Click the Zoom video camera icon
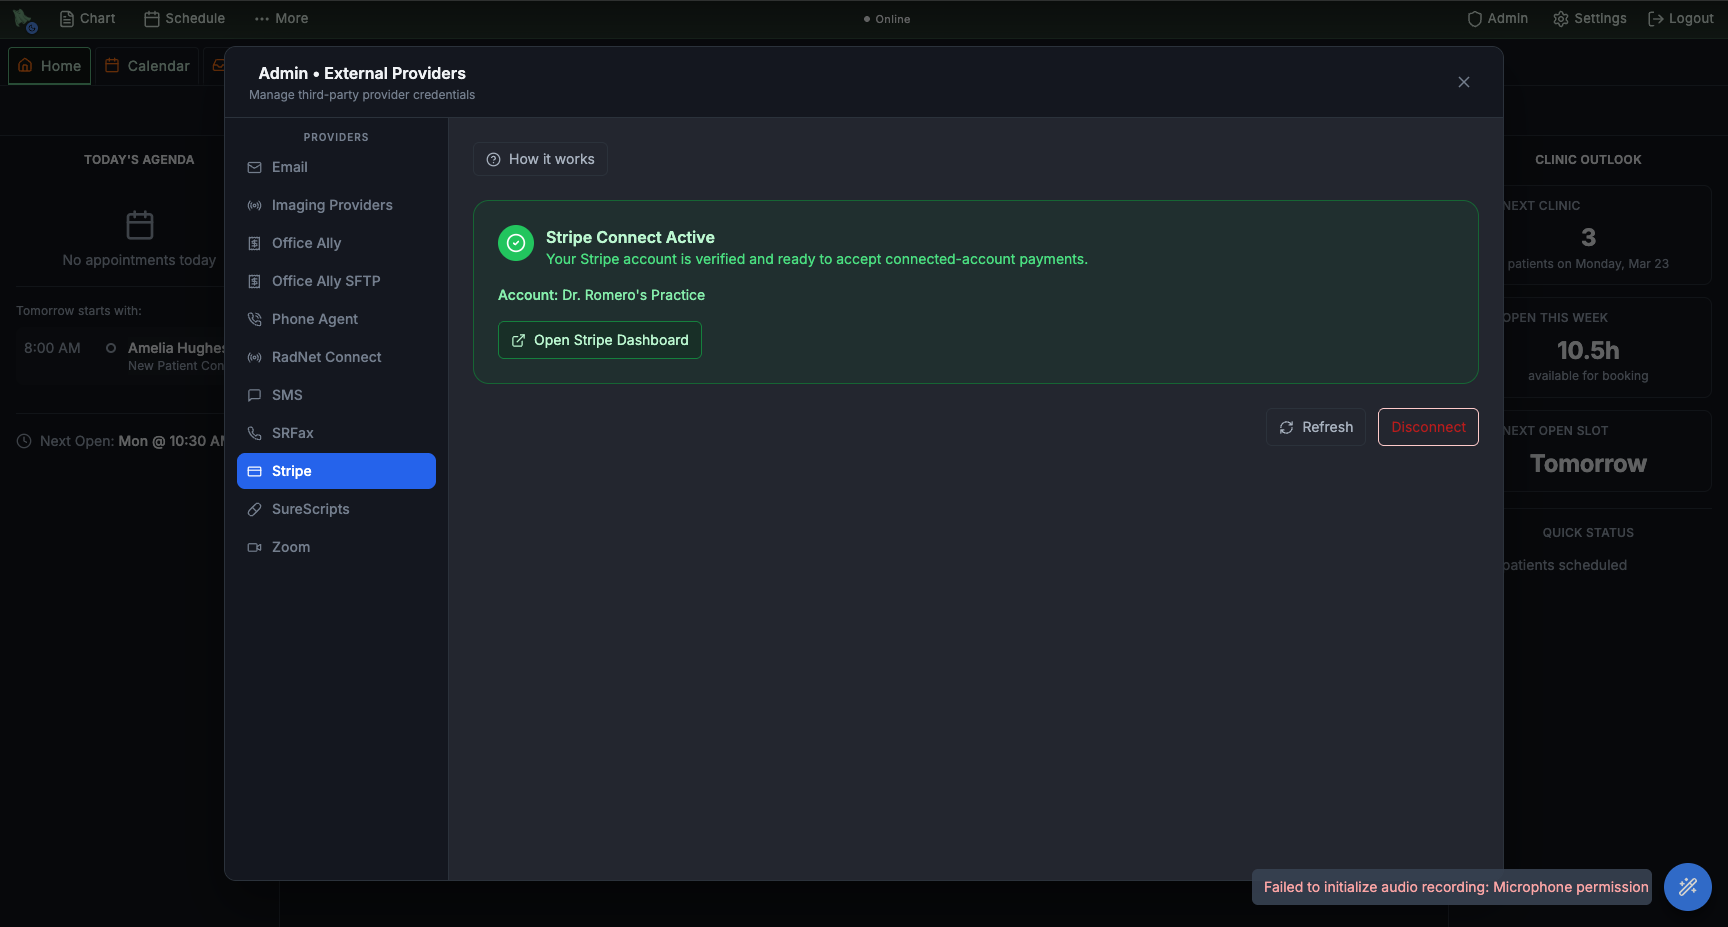The height and width of the screenshot is (927, 1728). pos(255,548)
